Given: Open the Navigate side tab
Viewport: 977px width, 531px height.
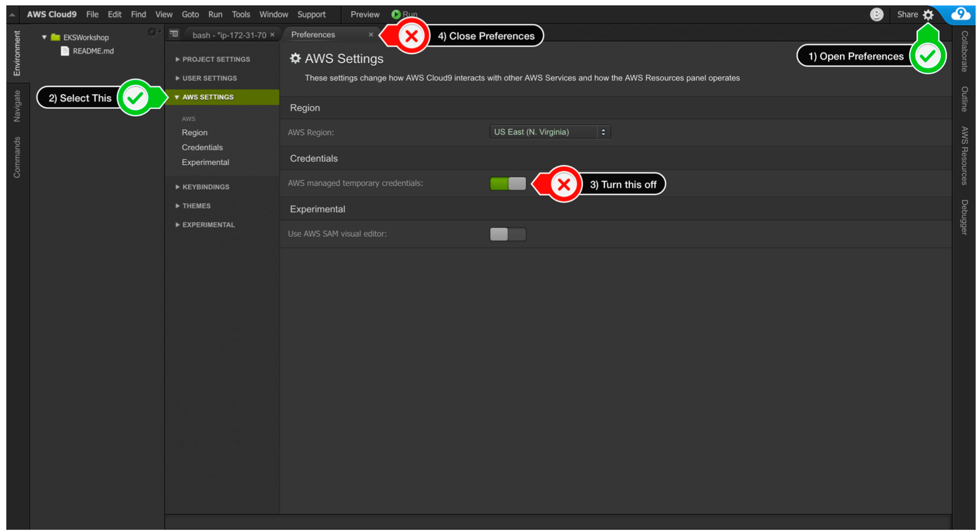Looking at the screenshot, I should tap(17, 106).
